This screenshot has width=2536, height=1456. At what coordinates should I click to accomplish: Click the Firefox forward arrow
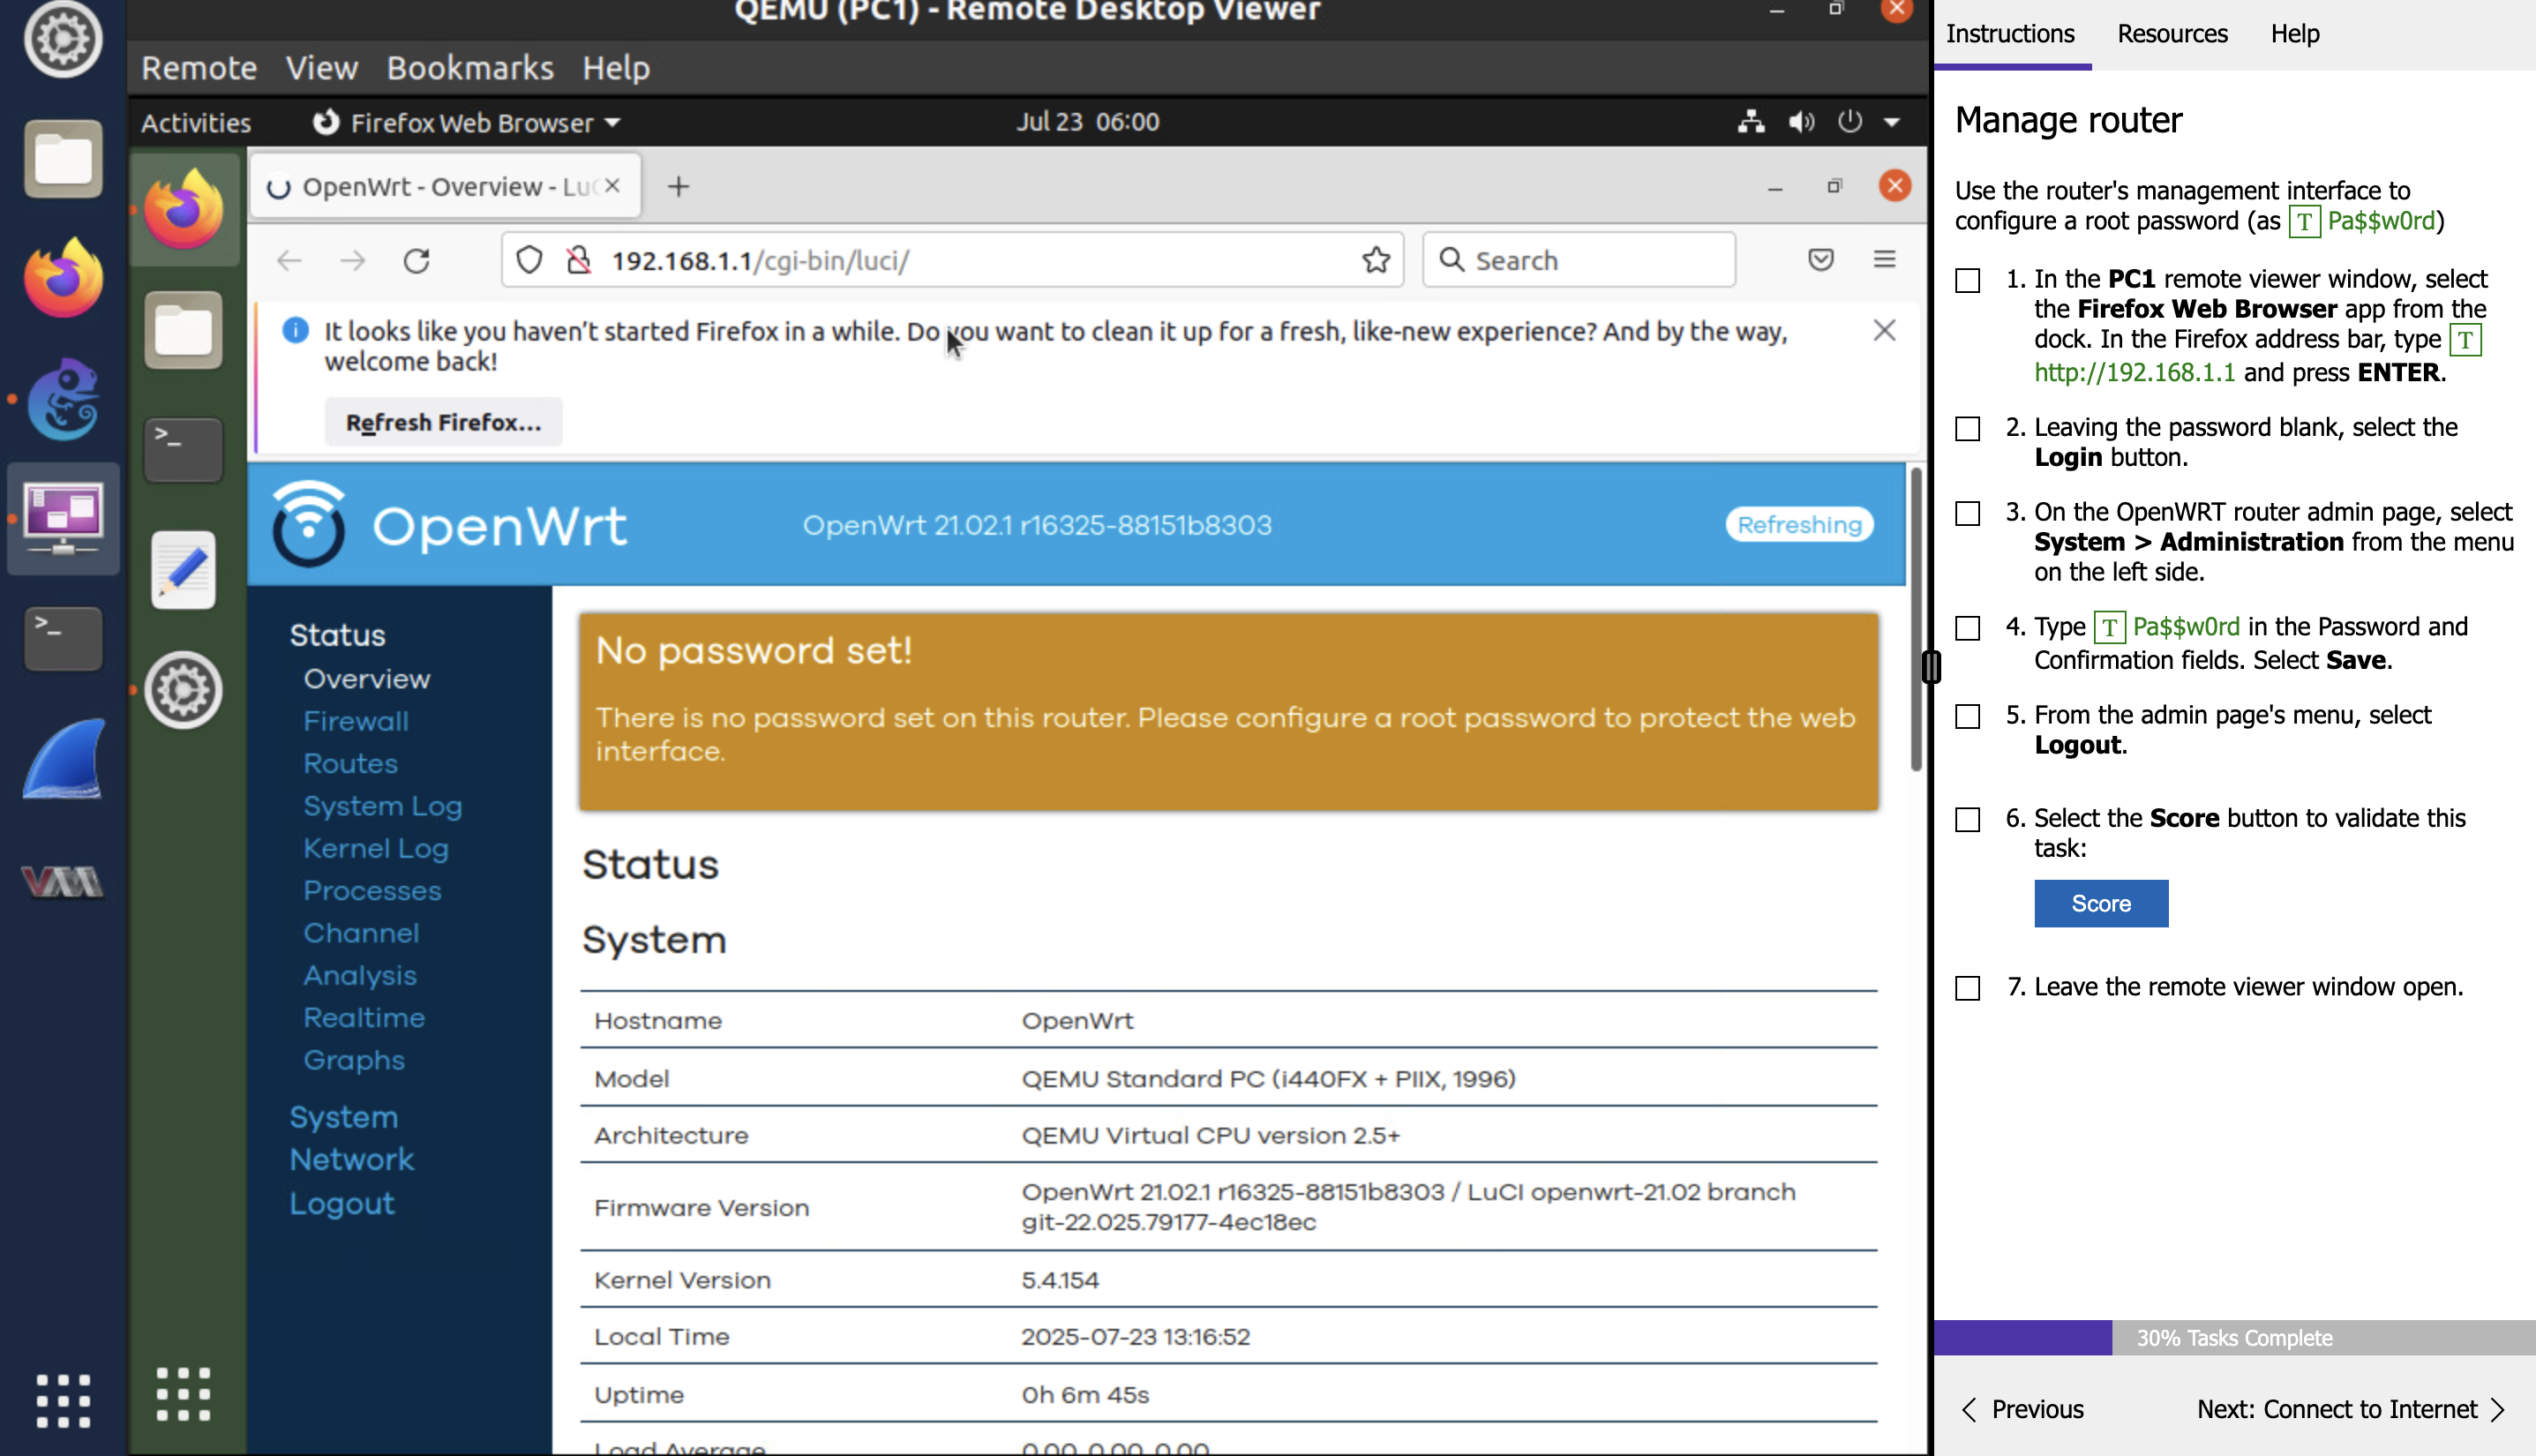pos(353,261)
